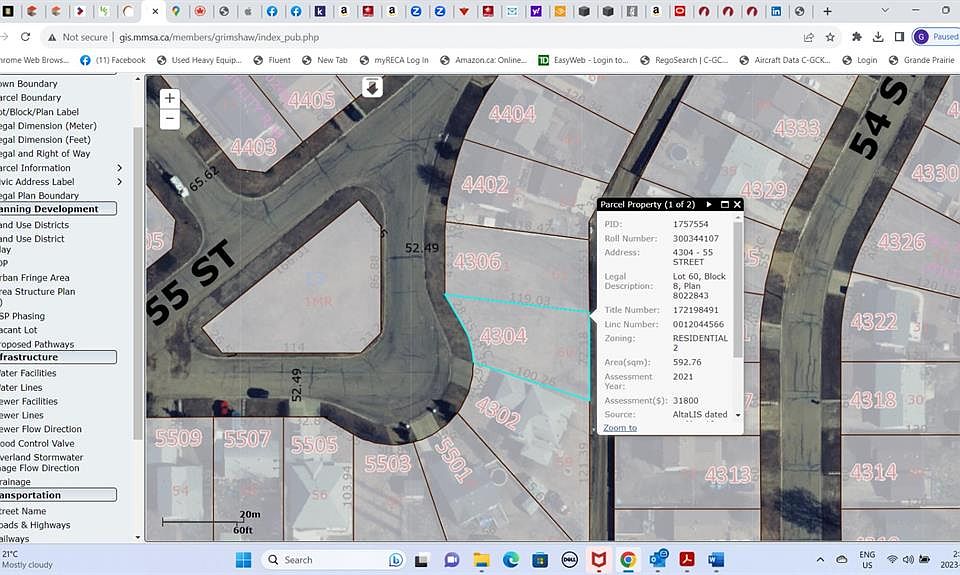Click parcel 4302 on the map
Viewport: 960px width, 575px height.
coord(497,412)
